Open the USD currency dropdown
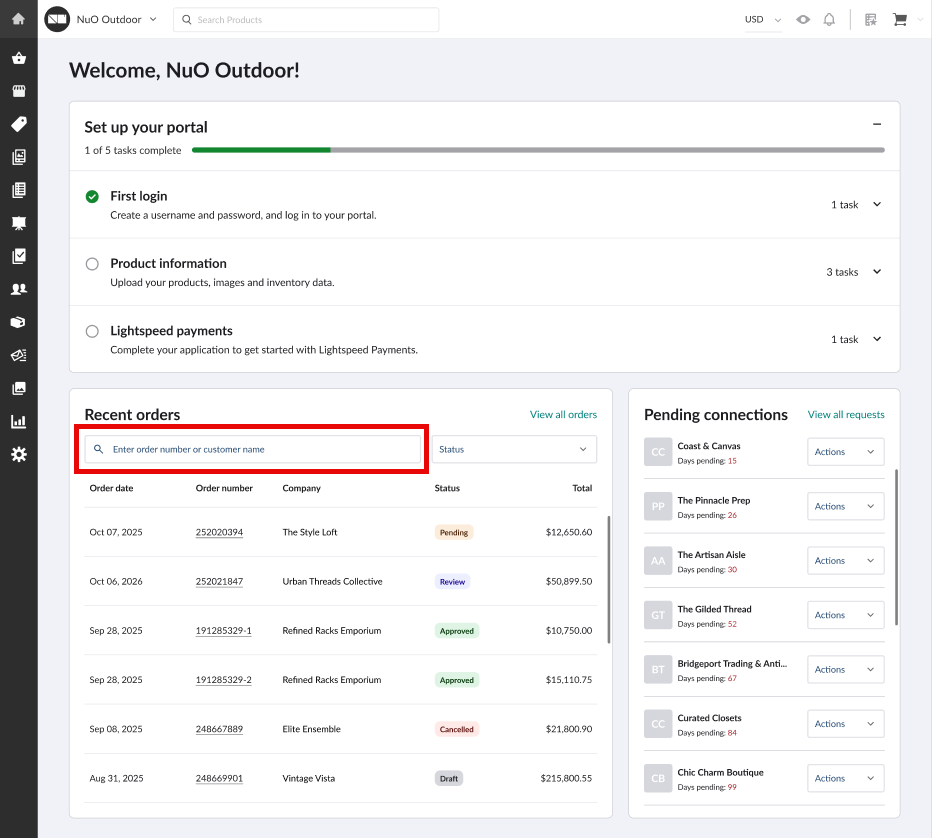Viewport: 932px width, 838px height. (x=763, y=19)
